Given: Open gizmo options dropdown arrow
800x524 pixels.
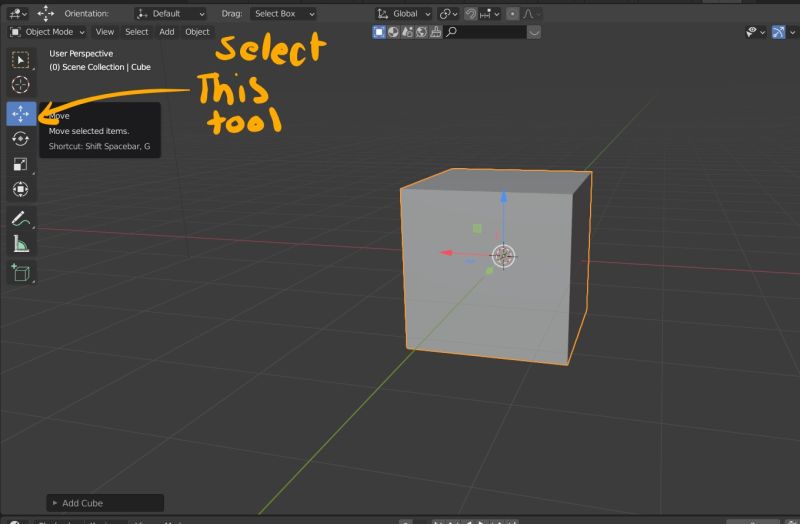Looking at the screenshot, I should pos(792,32).
